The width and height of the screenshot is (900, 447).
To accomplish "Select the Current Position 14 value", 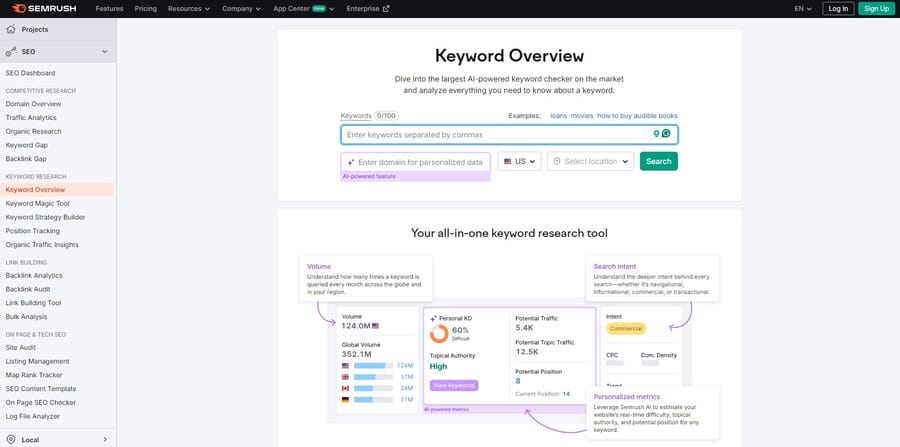I will 567,394.
